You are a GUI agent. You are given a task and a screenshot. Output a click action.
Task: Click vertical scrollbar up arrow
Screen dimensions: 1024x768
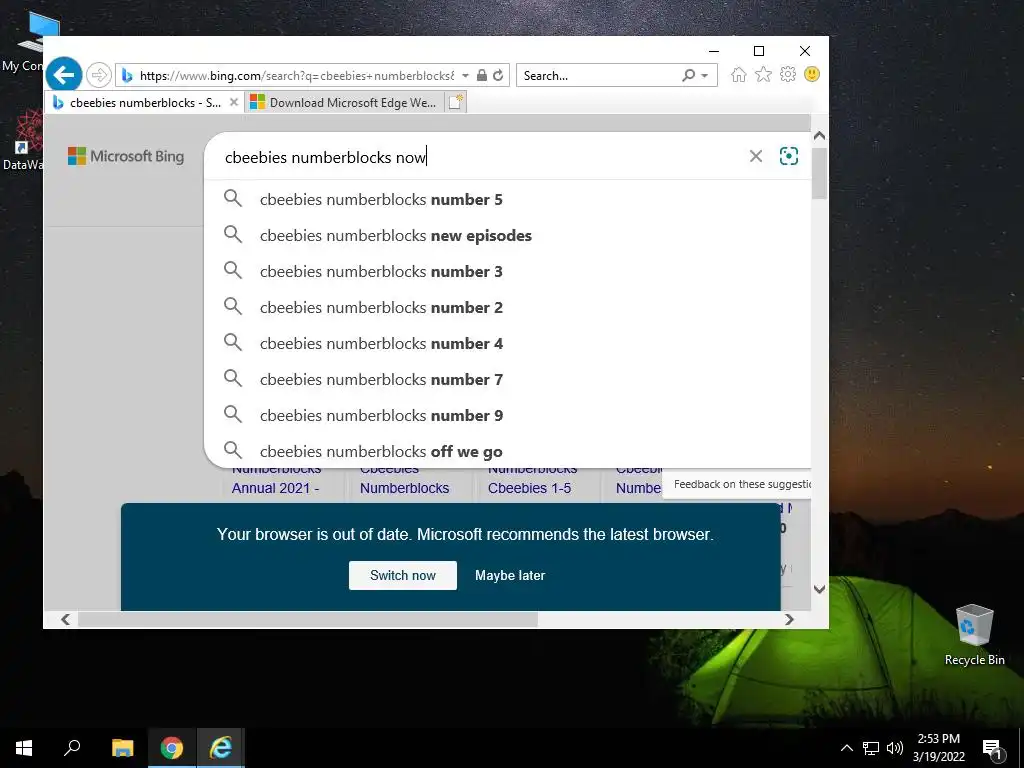tap(820, 136)
